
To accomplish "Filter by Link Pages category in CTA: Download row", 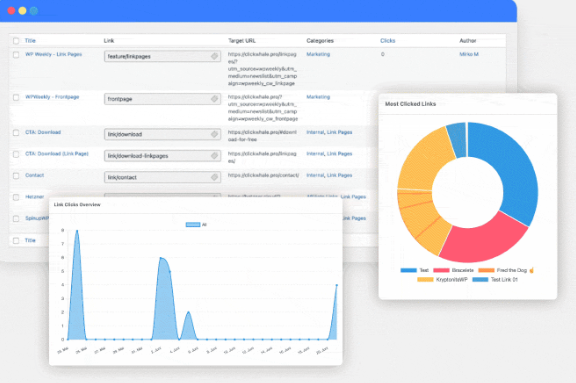I will tap(339, 132).
